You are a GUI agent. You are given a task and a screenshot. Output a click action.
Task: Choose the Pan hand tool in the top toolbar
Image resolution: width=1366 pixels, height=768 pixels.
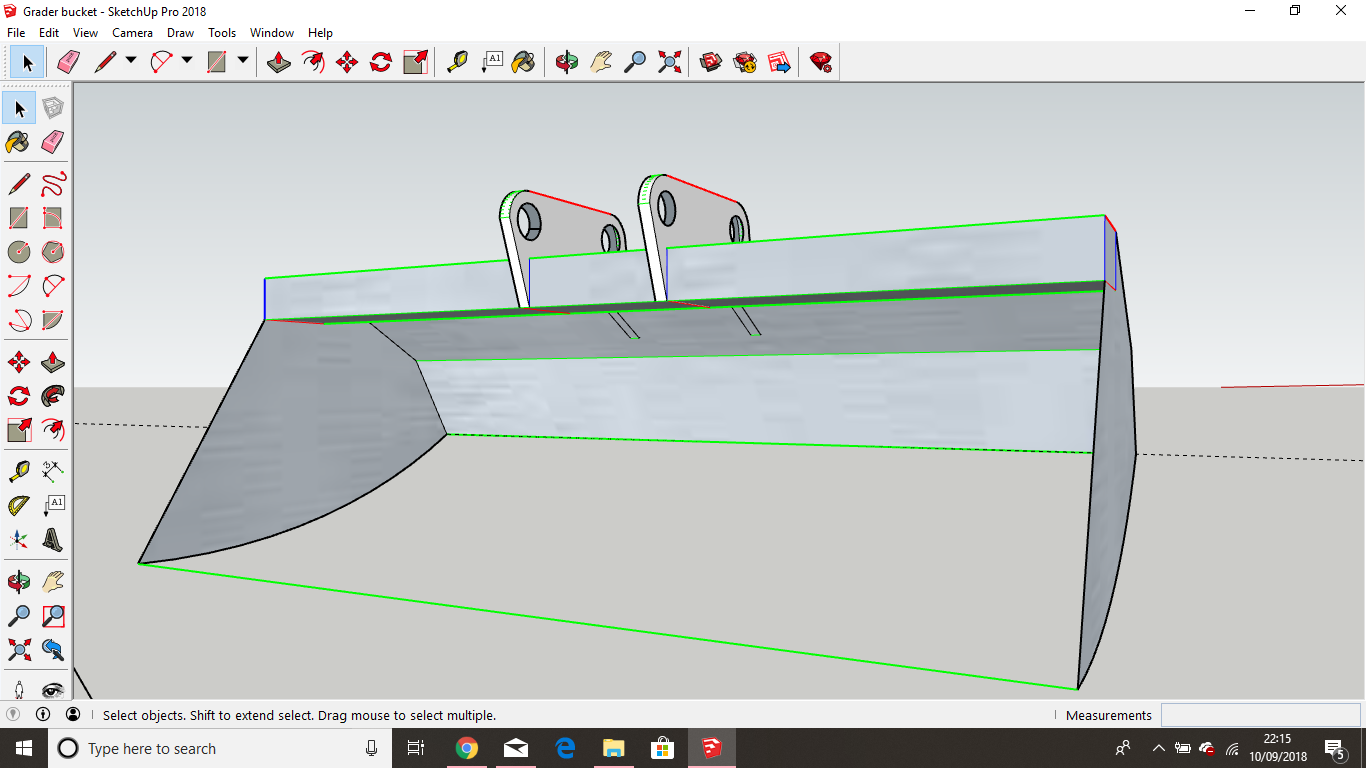click(601, 62)
